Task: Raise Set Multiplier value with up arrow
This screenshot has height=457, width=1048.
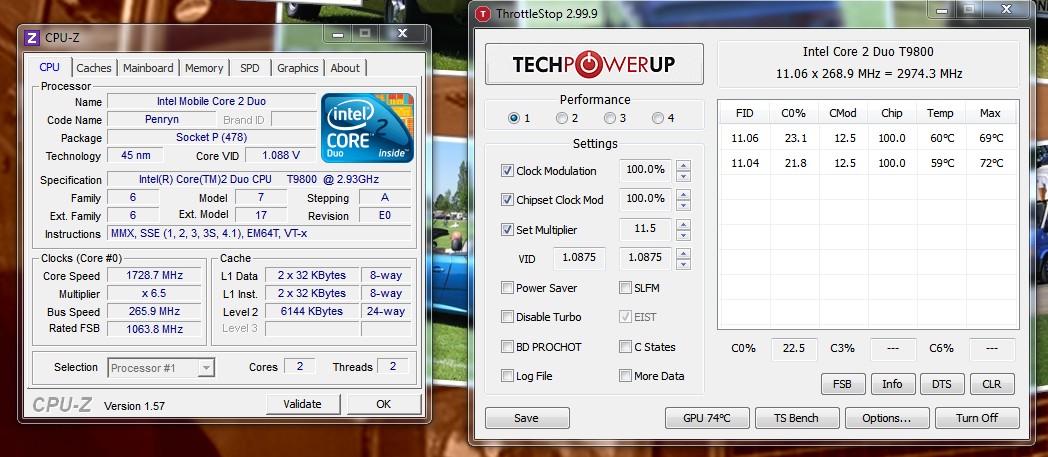Action: 683,224
